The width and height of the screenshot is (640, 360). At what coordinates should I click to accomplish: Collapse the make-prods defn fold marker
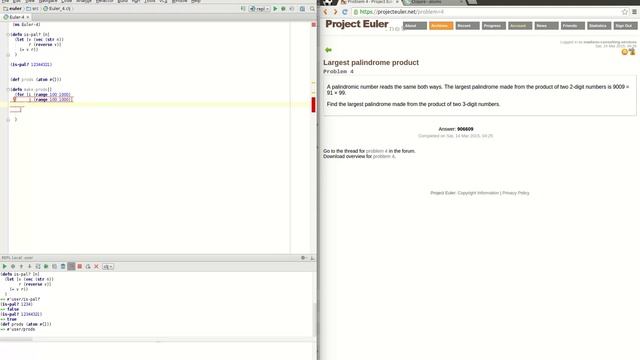(8, 89)
